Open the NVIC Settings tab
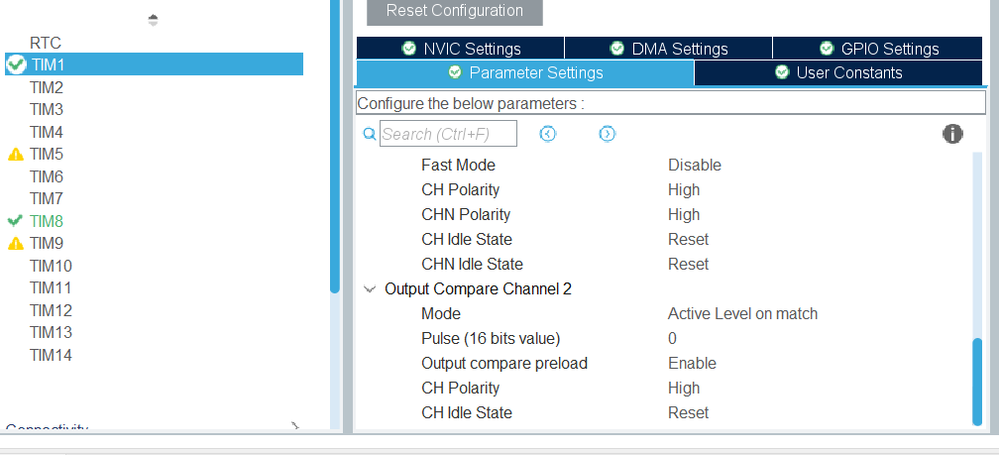 click(460, 49)
